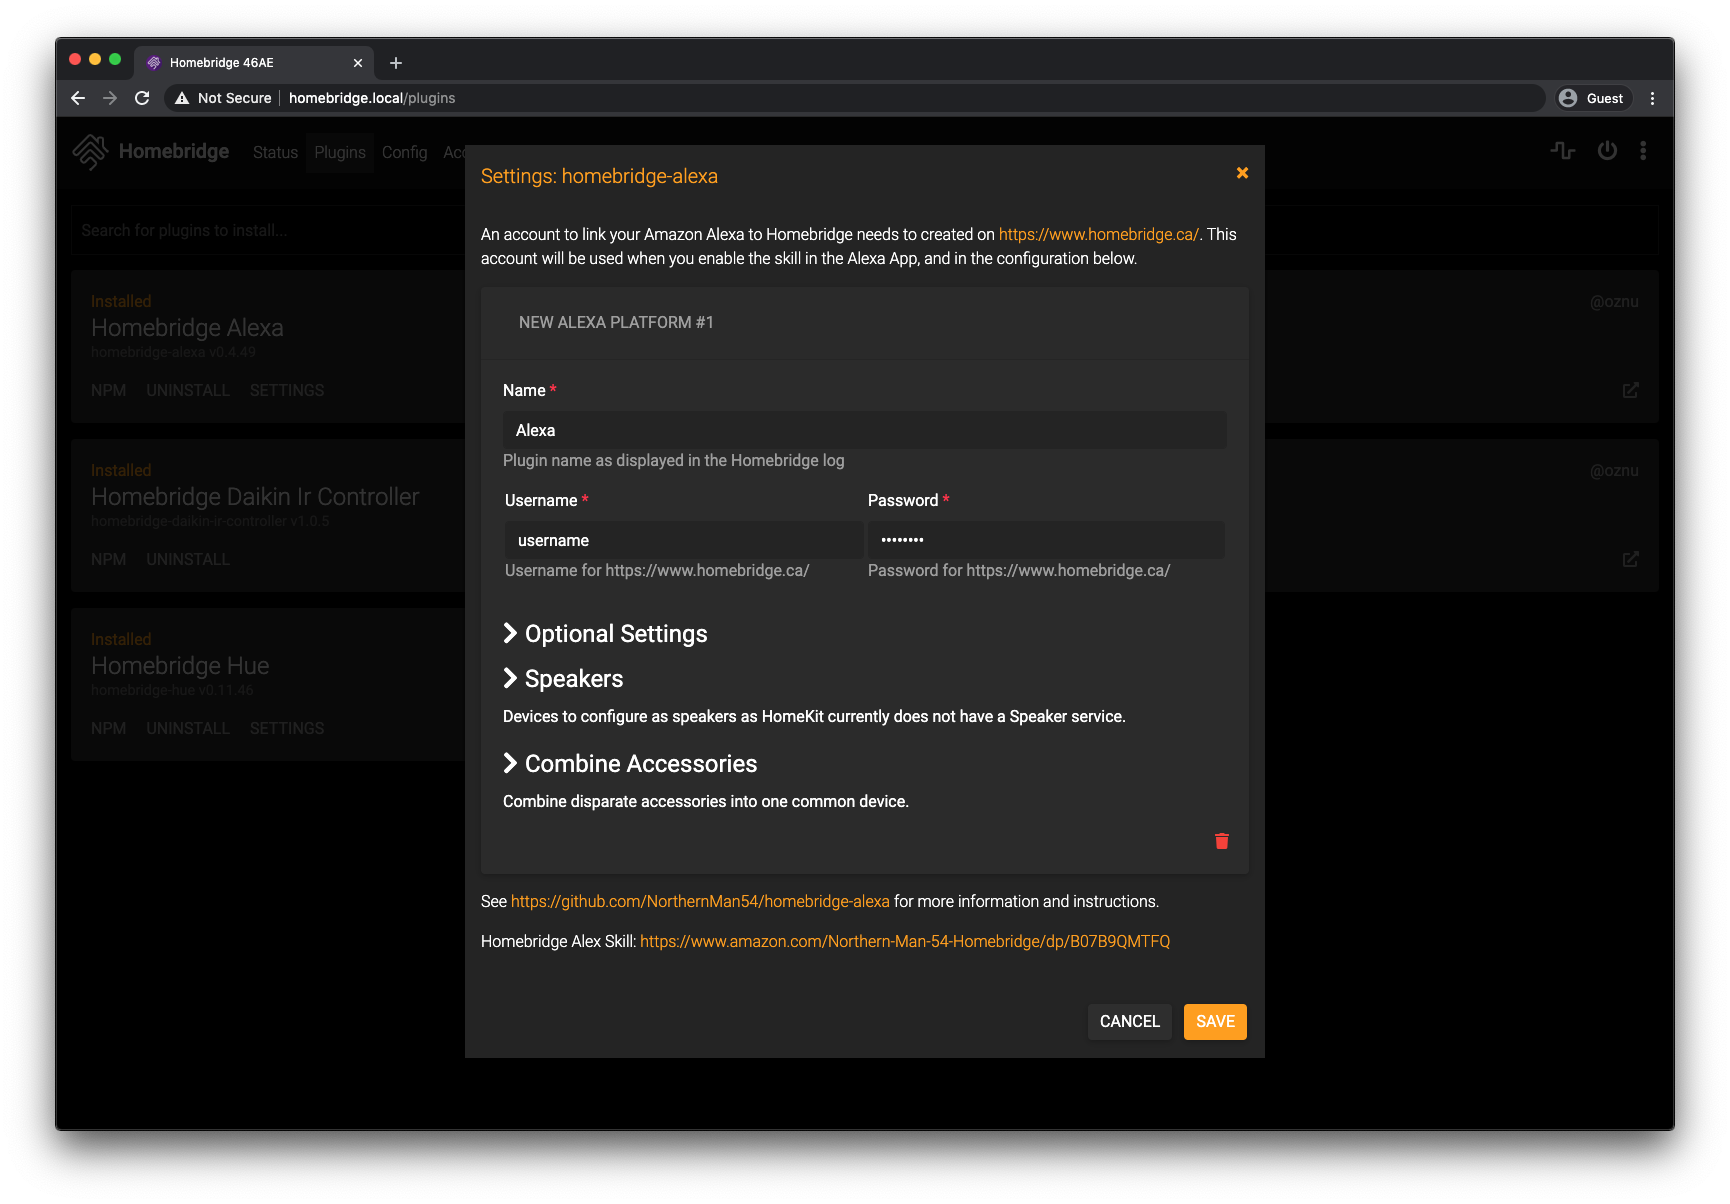Expand the Combine Accessories section
The width and height of the screenshot is (1730, 1204).
click(x=629, y=763)
